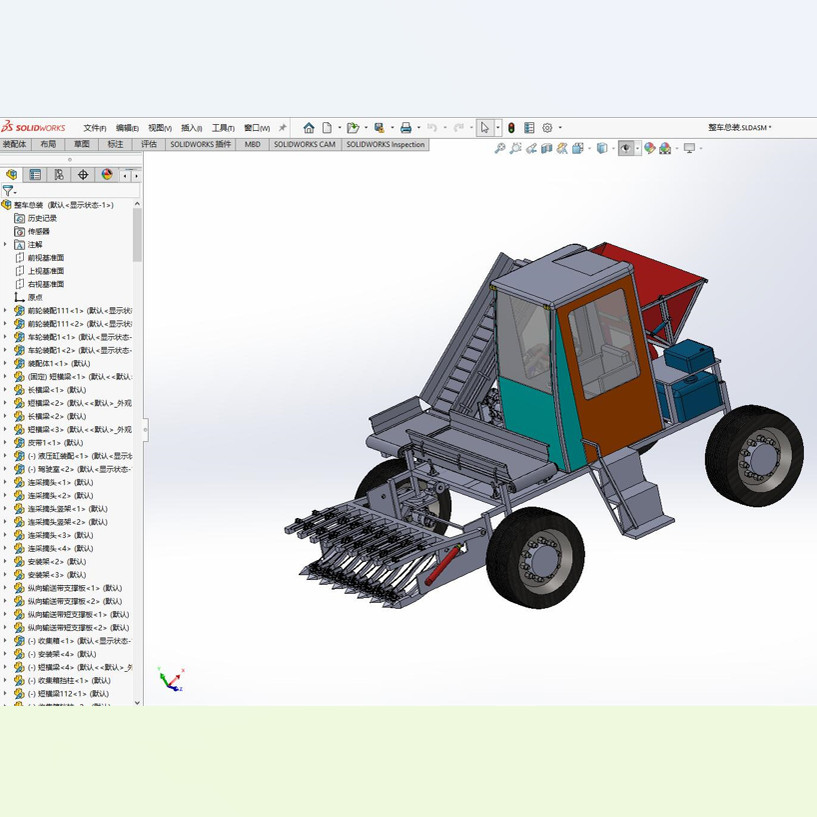This screenshot has width=817, height=817.
Task: Click the Home button in the toolbar
Action: click(x=310, y=128)
